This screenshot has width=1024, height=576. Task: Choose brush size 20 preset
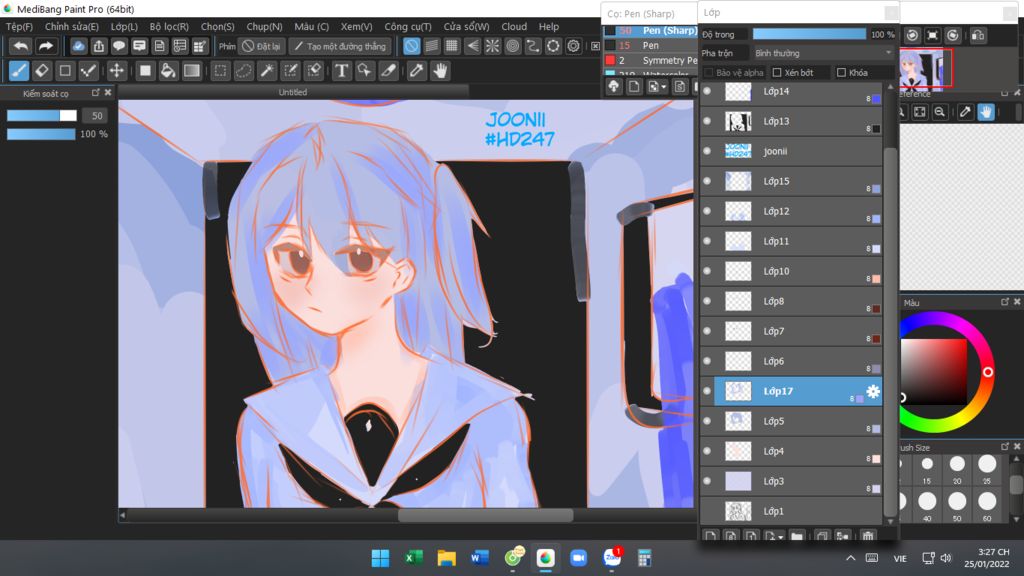coord(957,464)
